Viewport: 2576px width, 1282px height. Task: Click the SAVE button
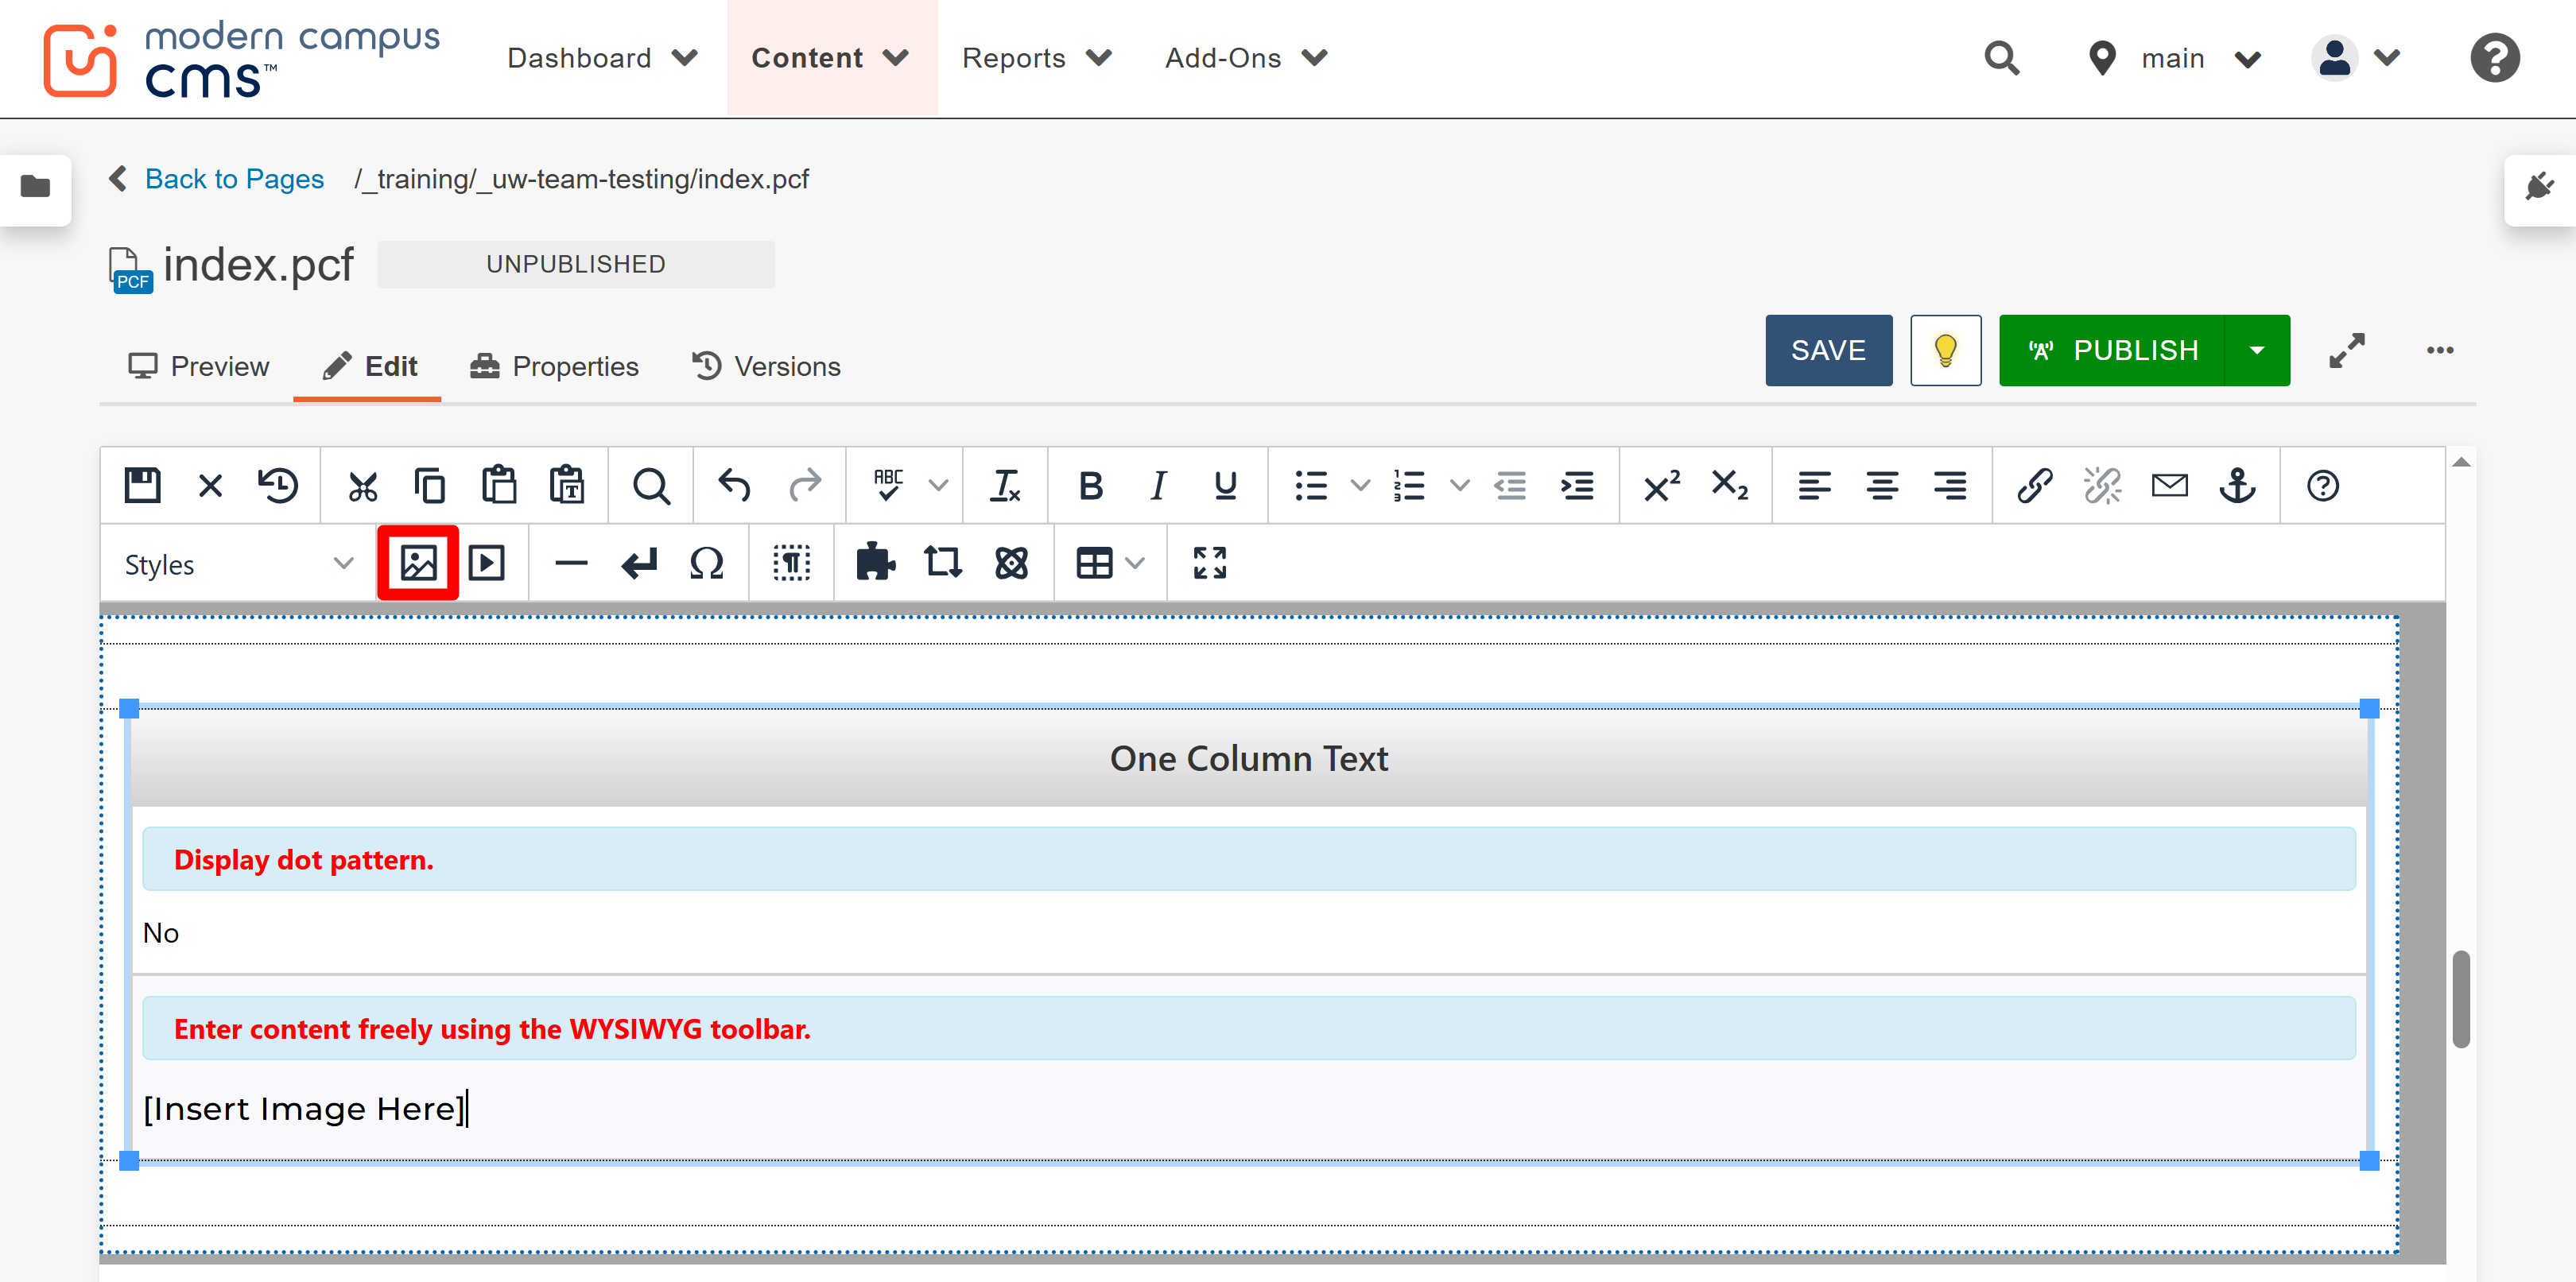pyautogui.click(x=1827, y=350)
